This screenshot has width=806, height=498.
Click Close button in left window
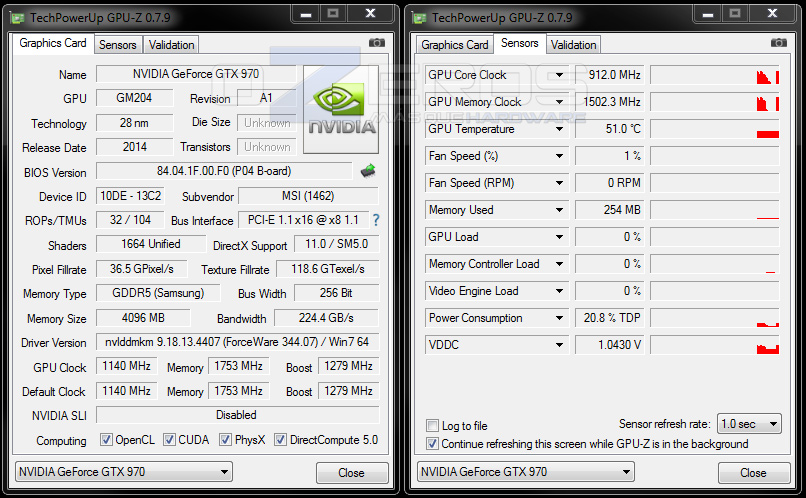tap(352, 473)
